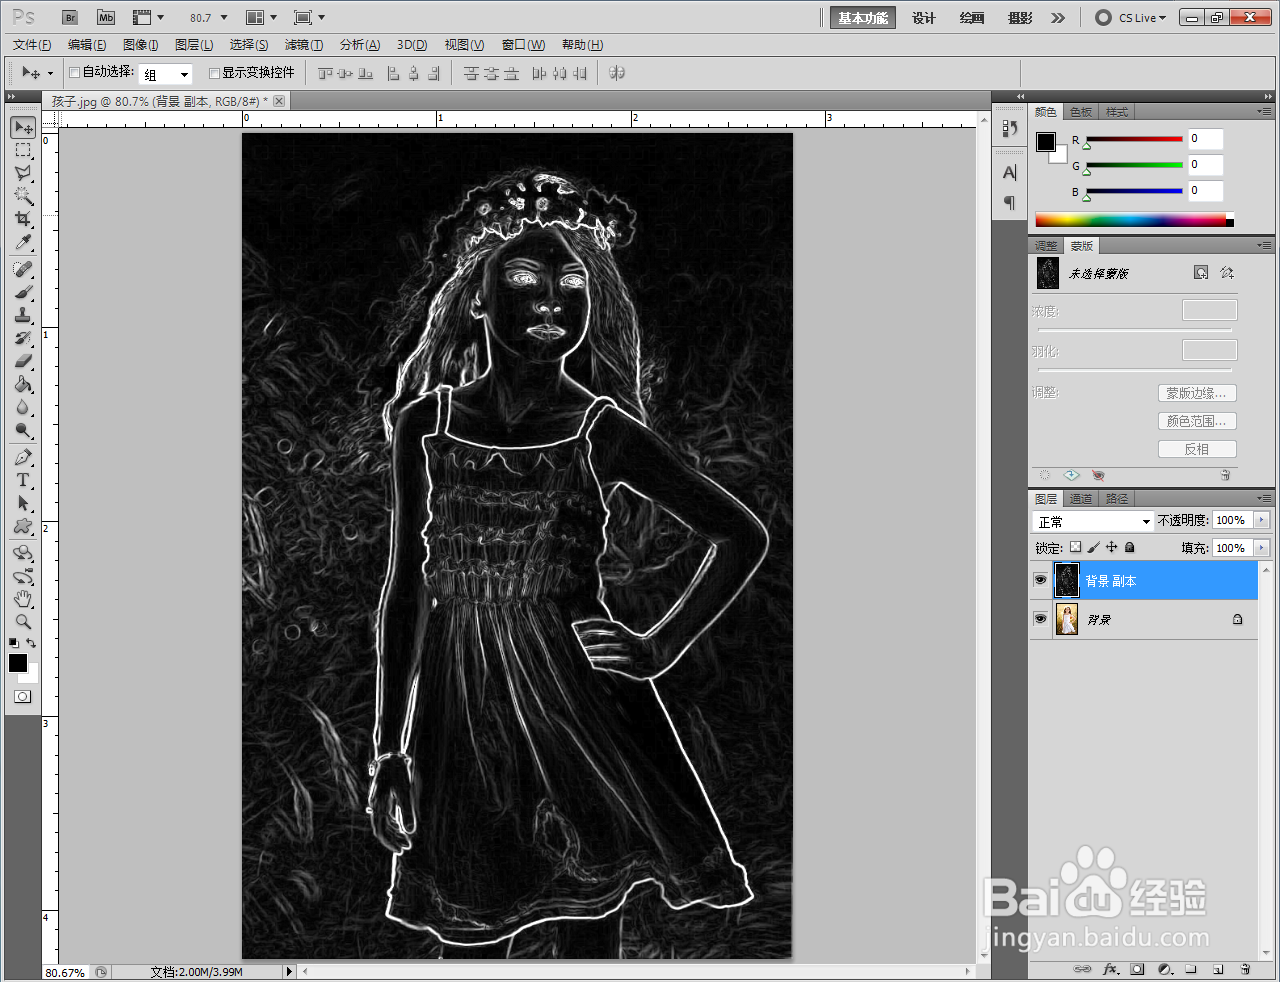This screenshot has width=1280, height=982.
Task: Open the Screen Mode dropdown
Action: 309,18
